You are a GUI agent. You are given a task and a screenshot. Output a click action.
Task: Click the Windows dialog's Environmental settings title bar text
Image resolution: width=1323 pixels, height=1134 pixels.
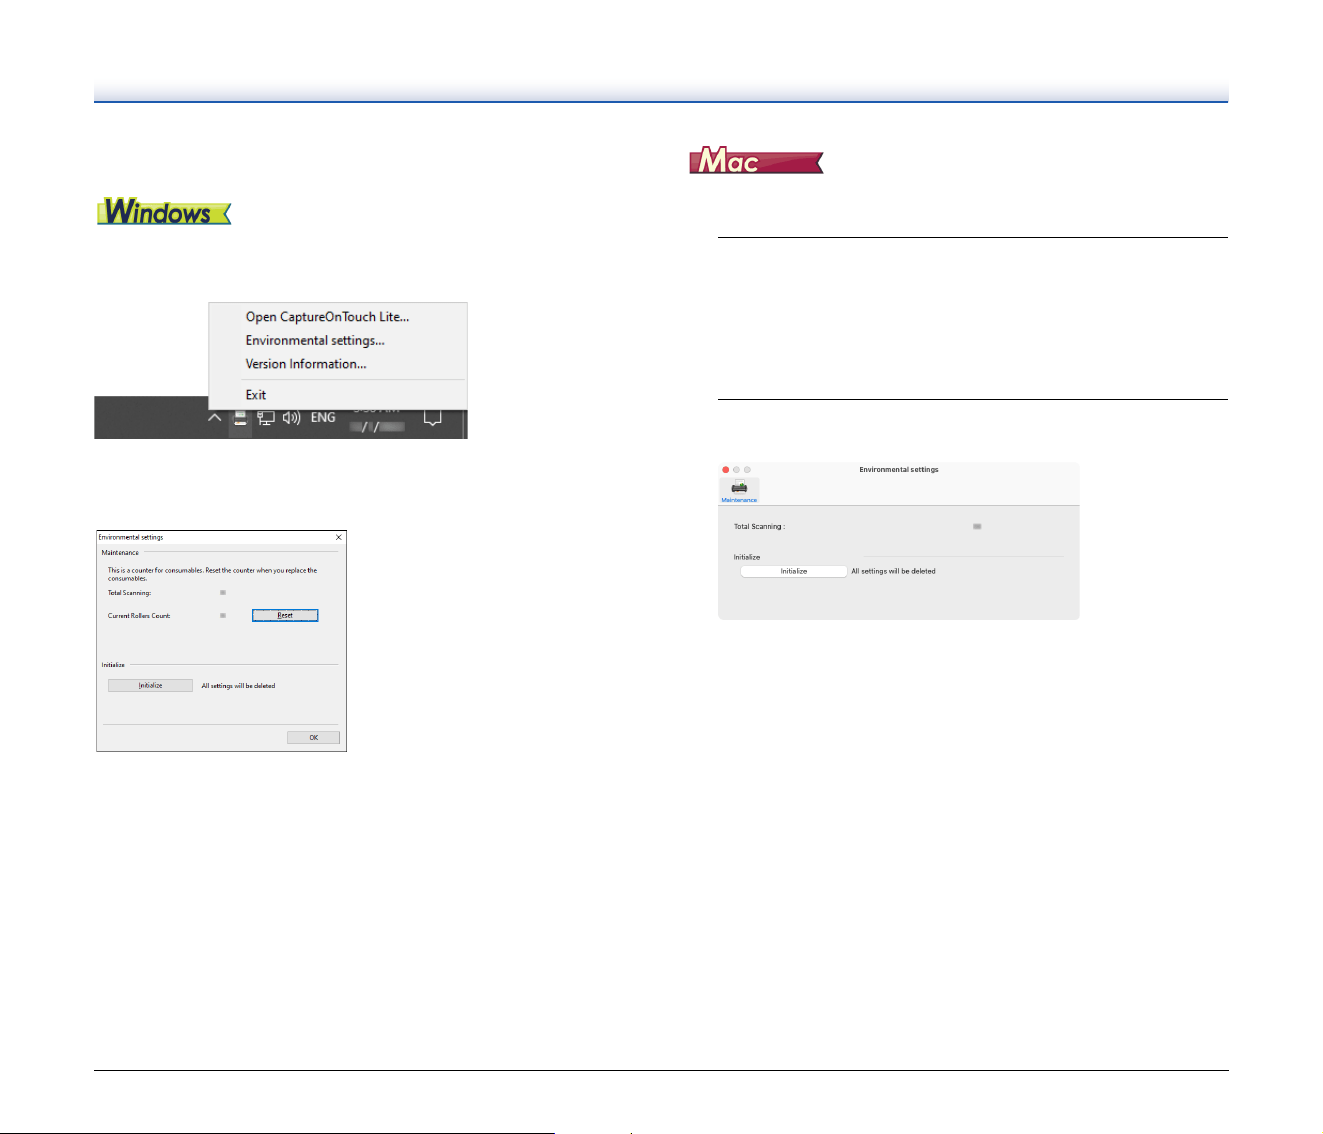(131, 538)
